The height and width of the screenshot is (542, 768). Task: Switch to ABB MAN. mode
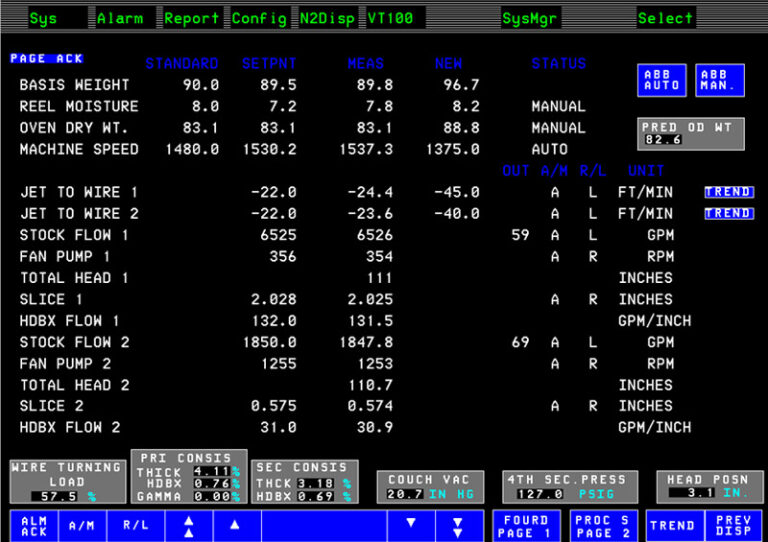point(719,80)
